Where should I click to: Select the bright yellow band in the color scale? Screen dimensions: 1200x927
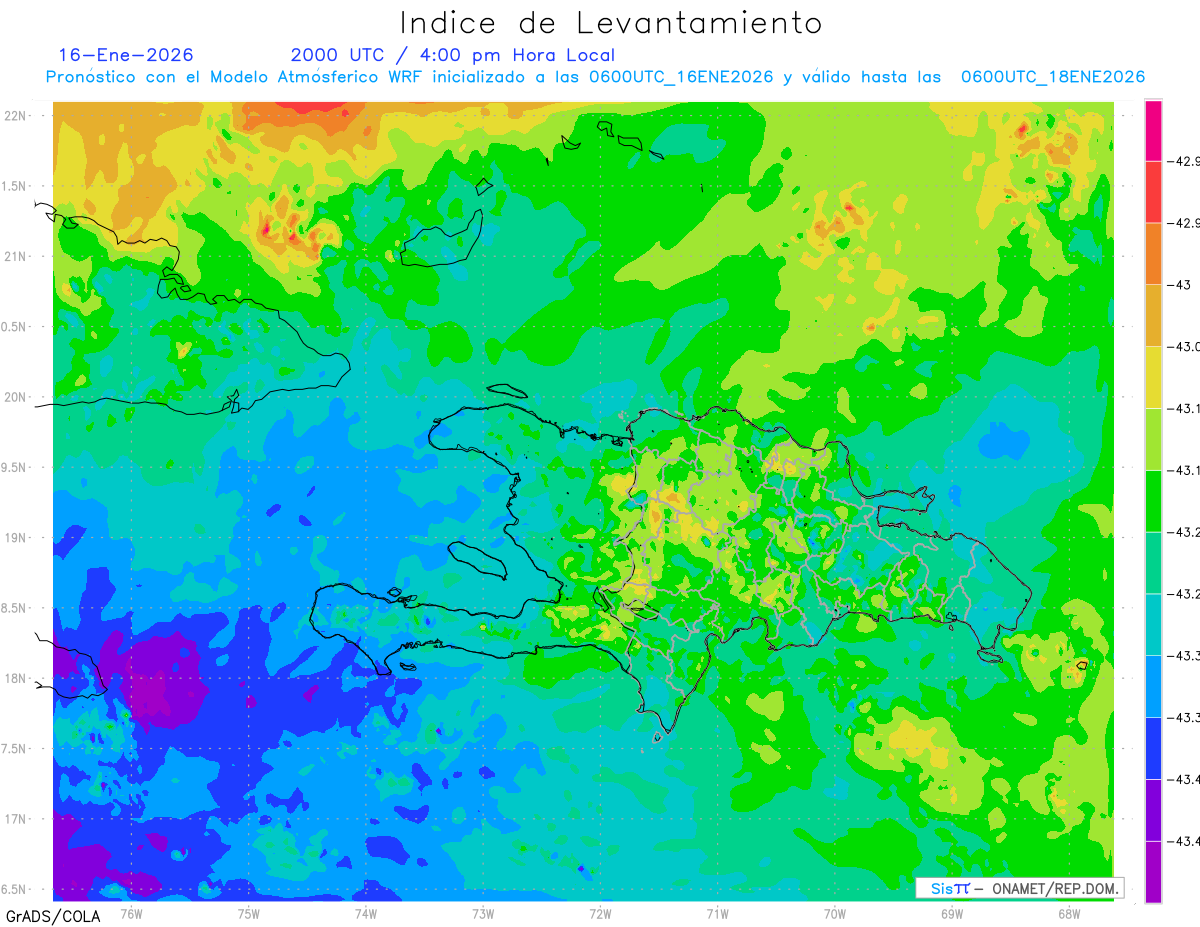[x=1153, y=377]
